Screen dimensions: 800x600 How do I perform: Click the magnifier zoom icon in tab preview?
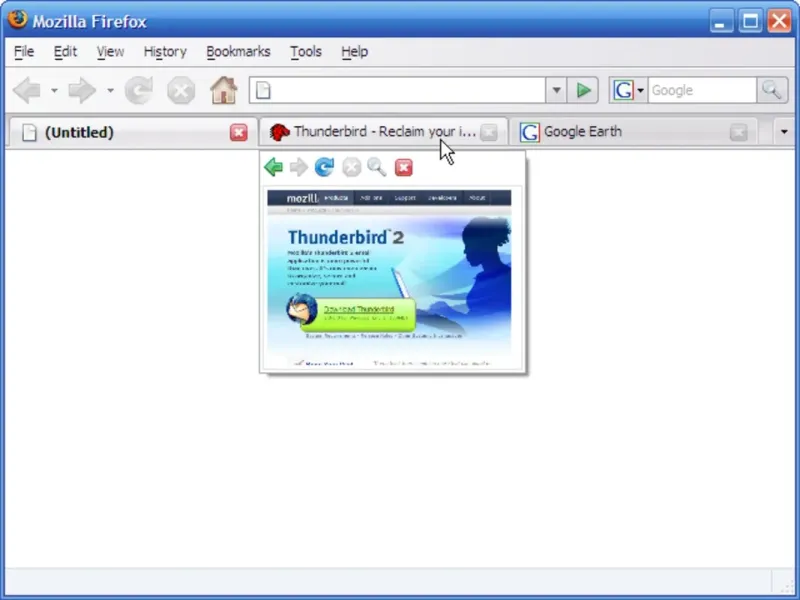coord(377,167)
